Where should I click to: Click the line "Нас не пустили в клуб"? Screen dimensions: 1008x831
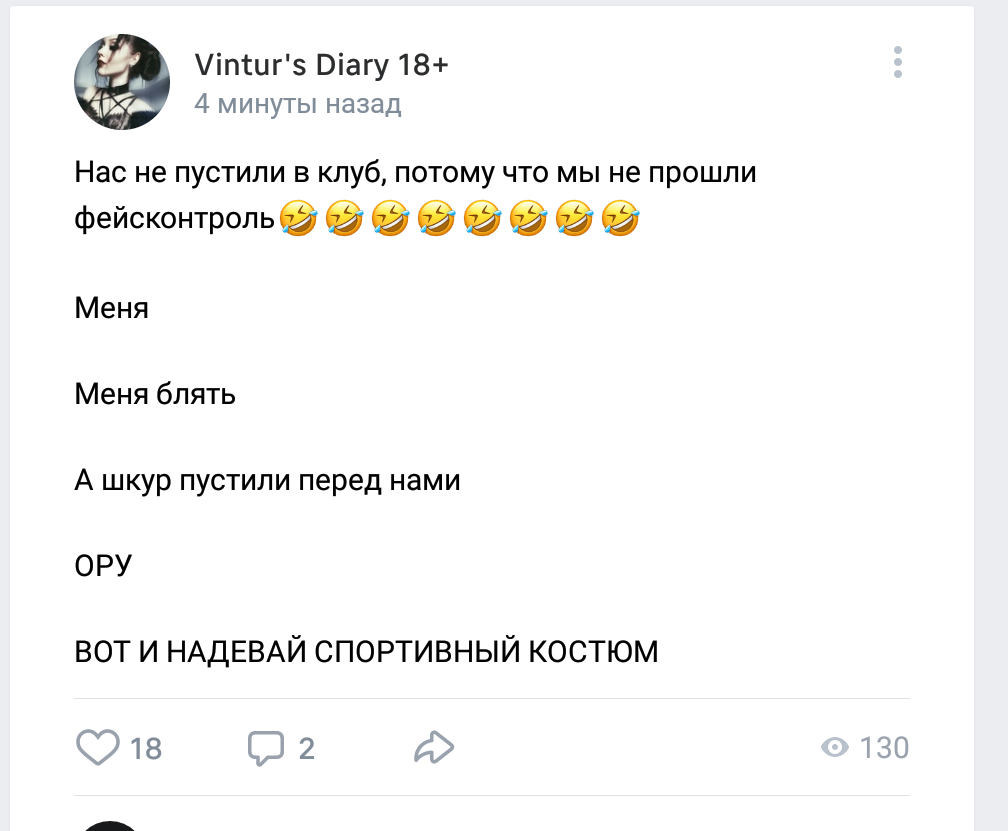[x=230, y=173]
